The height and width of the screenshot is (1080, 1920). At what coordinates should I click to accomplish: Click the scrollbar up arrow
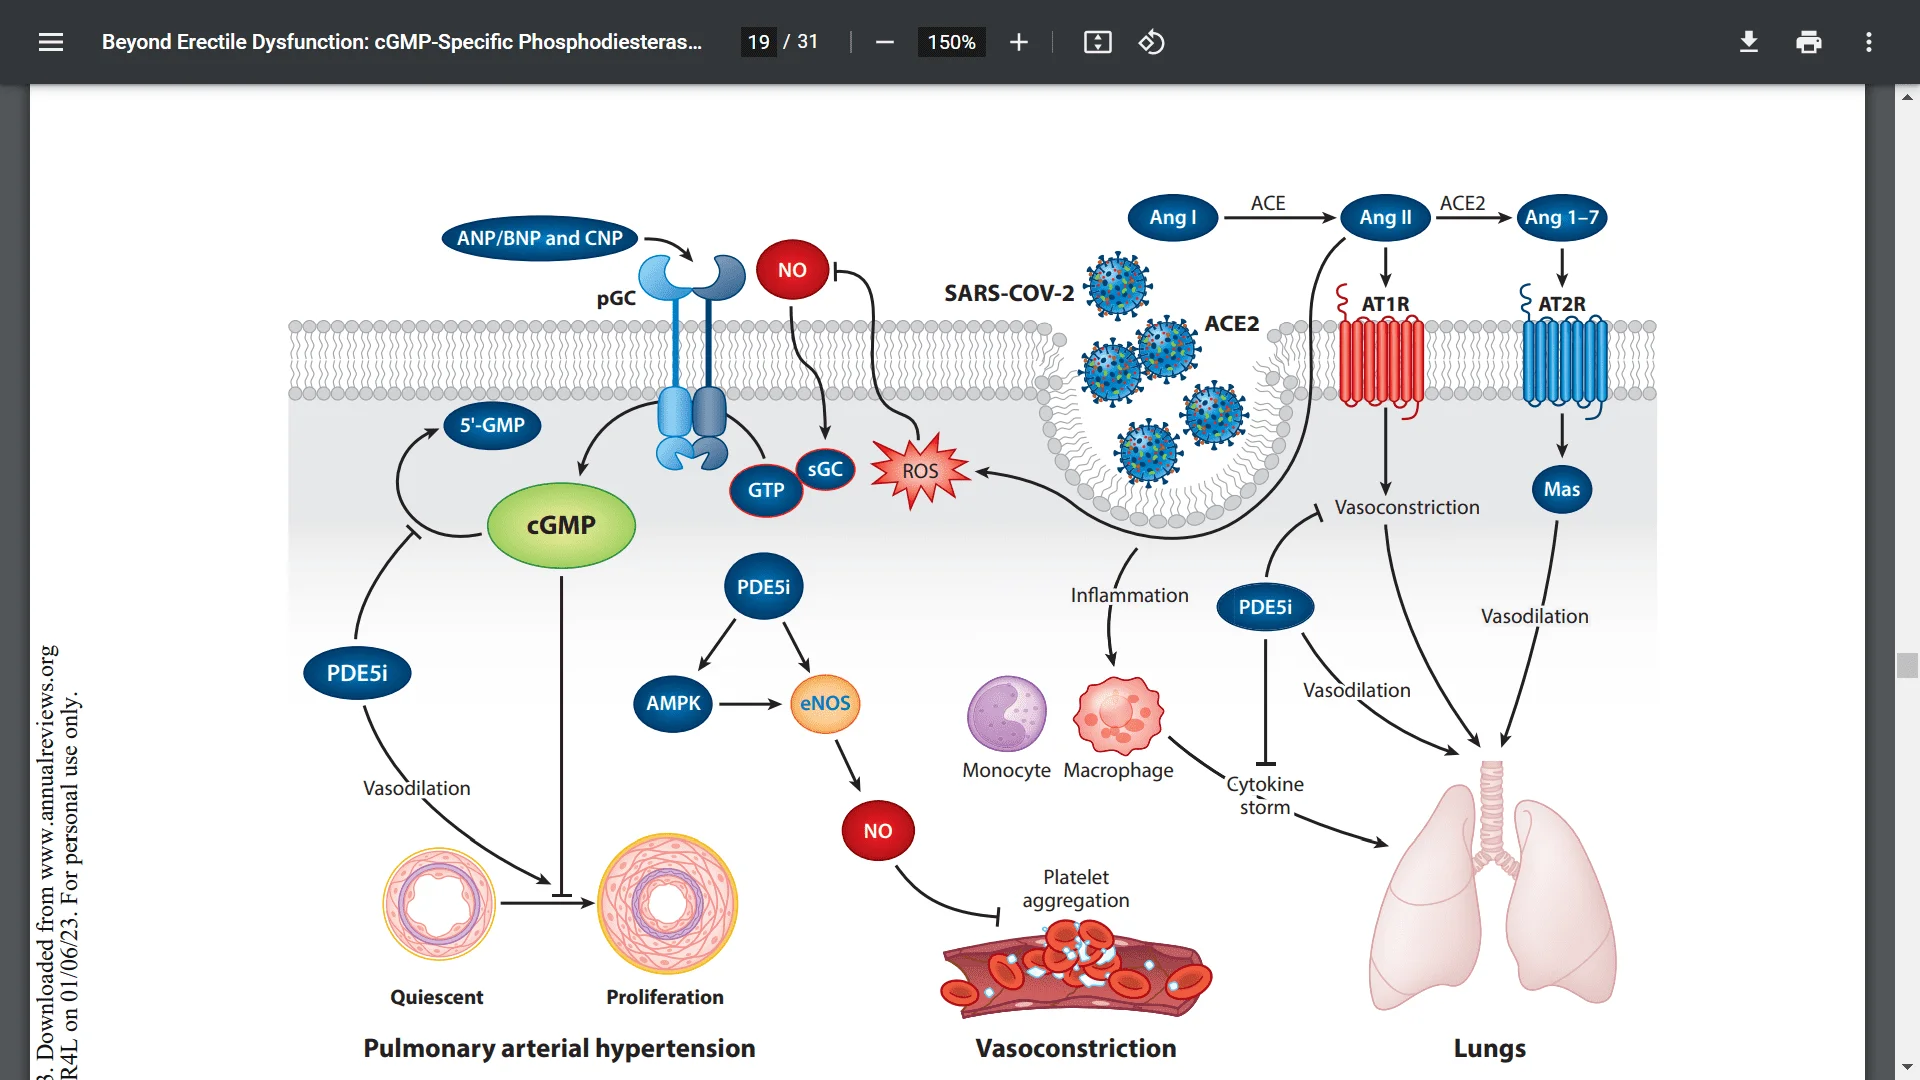[x=1907, y=97]
